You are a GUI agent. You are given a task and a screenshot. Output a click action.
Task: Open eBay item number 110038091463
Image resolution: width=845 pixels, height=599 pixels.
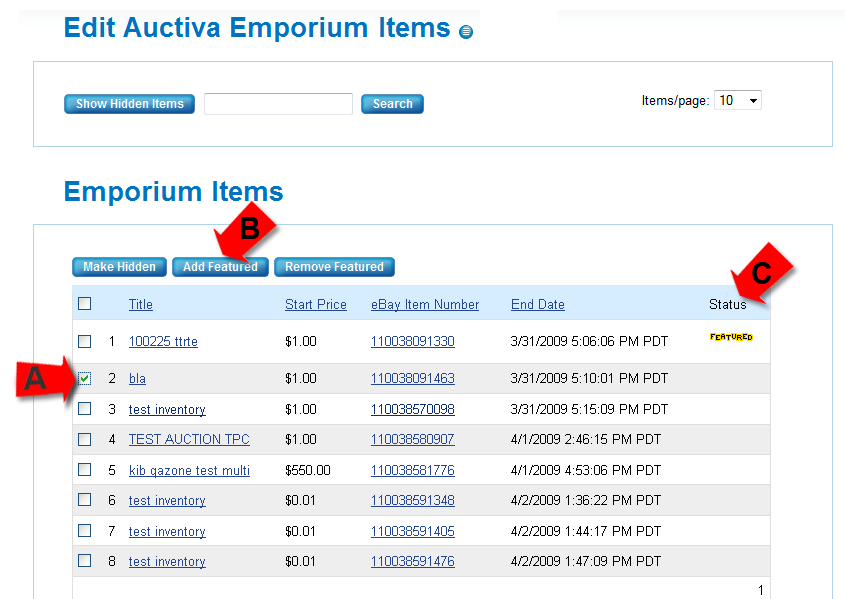pos(413,379)
